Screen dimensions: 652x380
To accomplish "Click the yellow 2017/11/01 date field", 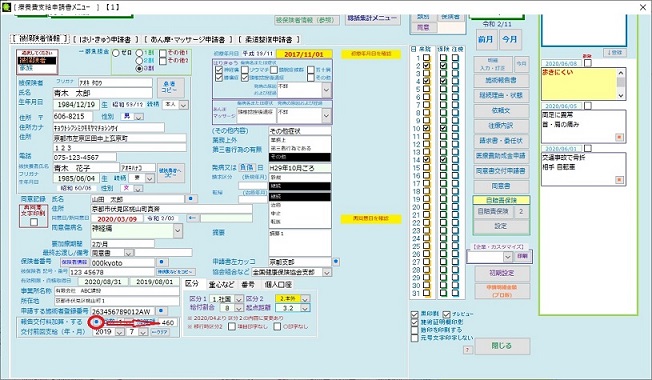I will 304,54.
